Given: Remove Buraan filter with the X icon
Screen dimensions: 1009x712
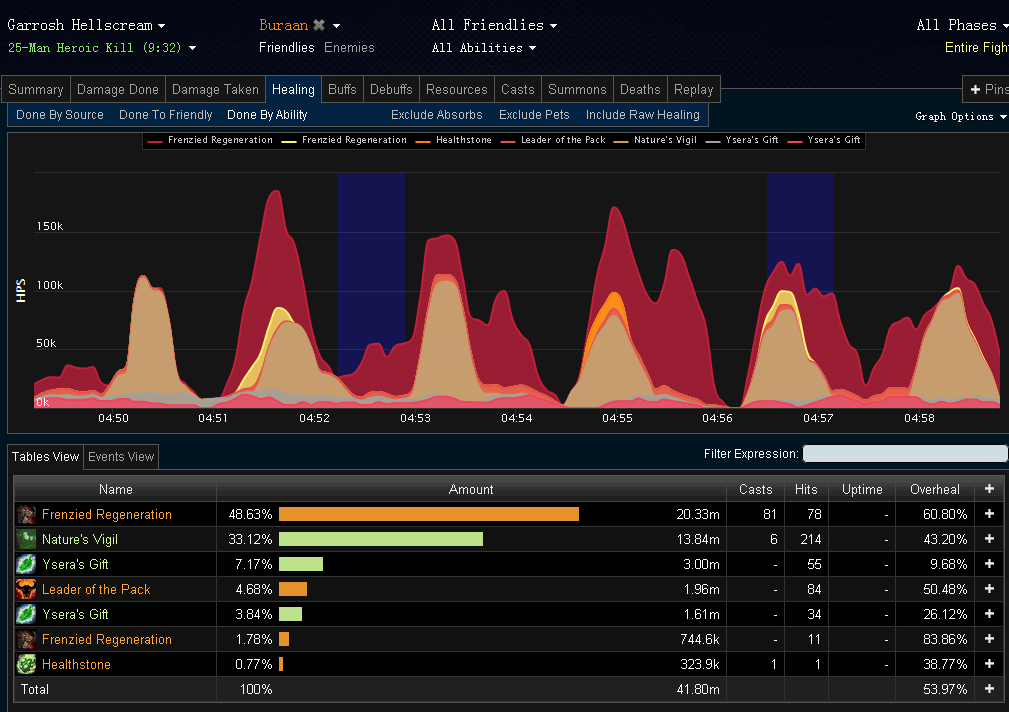Looking at the screenshot, I should pyautogui.click(x=319, y=25).
